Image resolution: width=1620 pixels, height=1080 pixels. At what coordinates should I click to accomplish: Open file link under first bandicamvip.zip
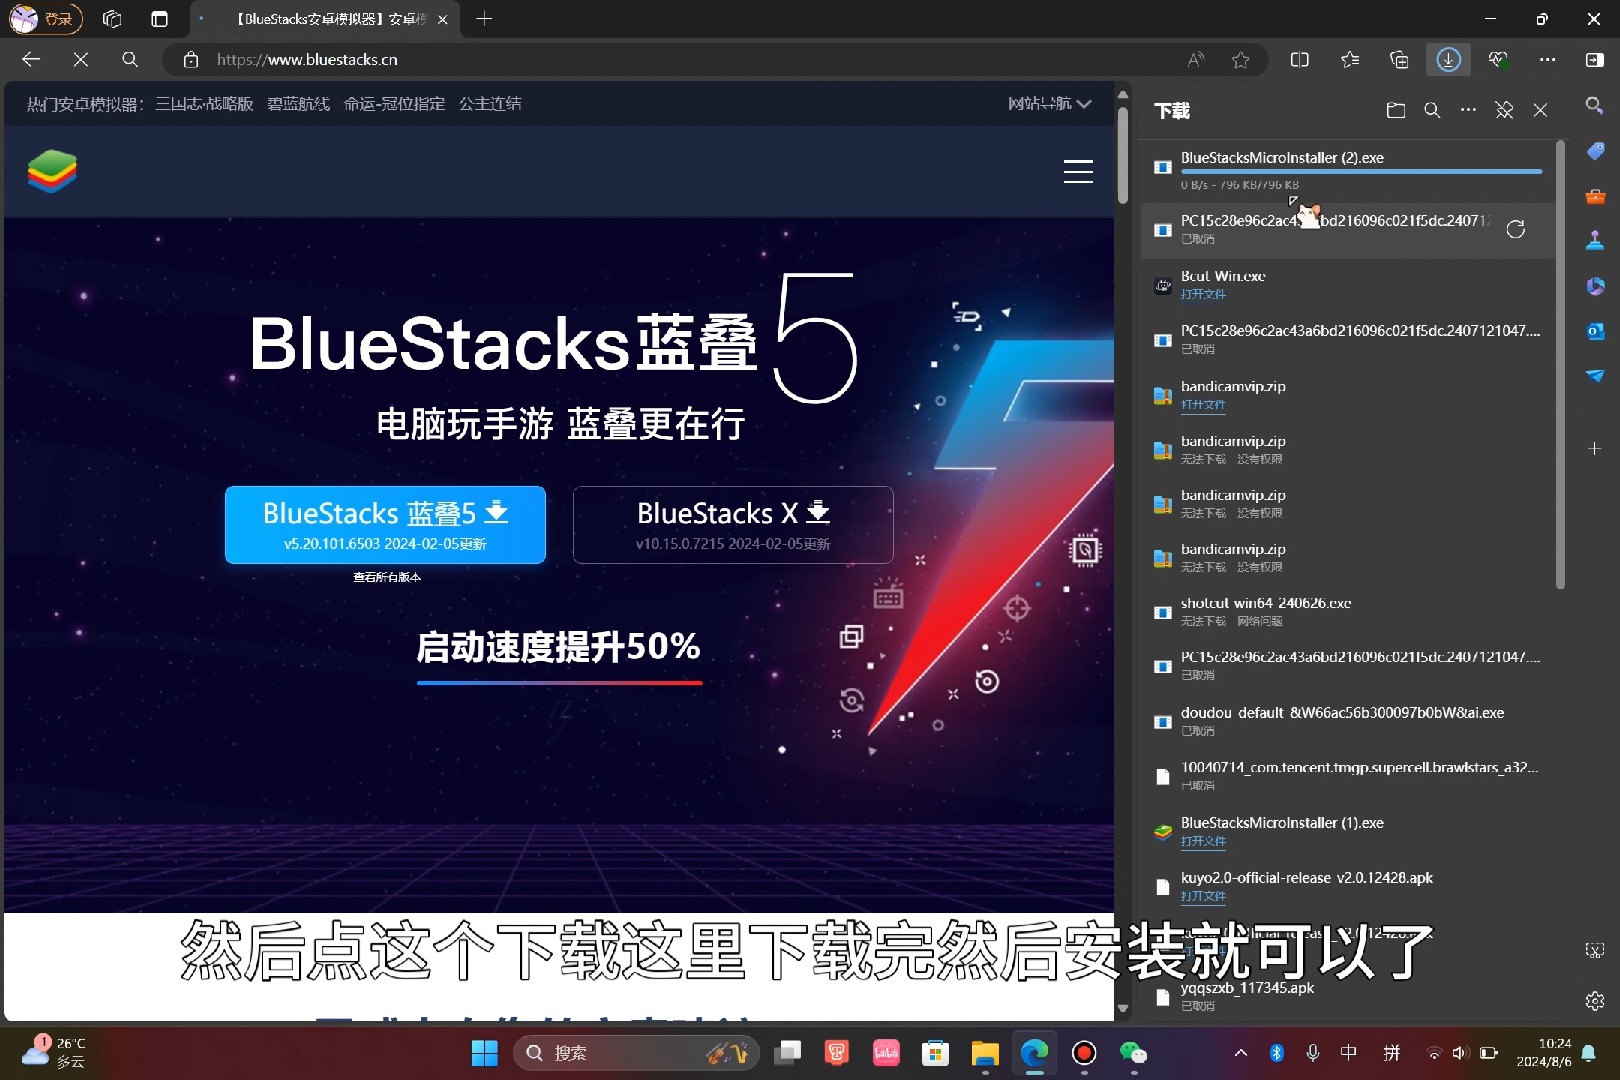tap(1203, 405)
